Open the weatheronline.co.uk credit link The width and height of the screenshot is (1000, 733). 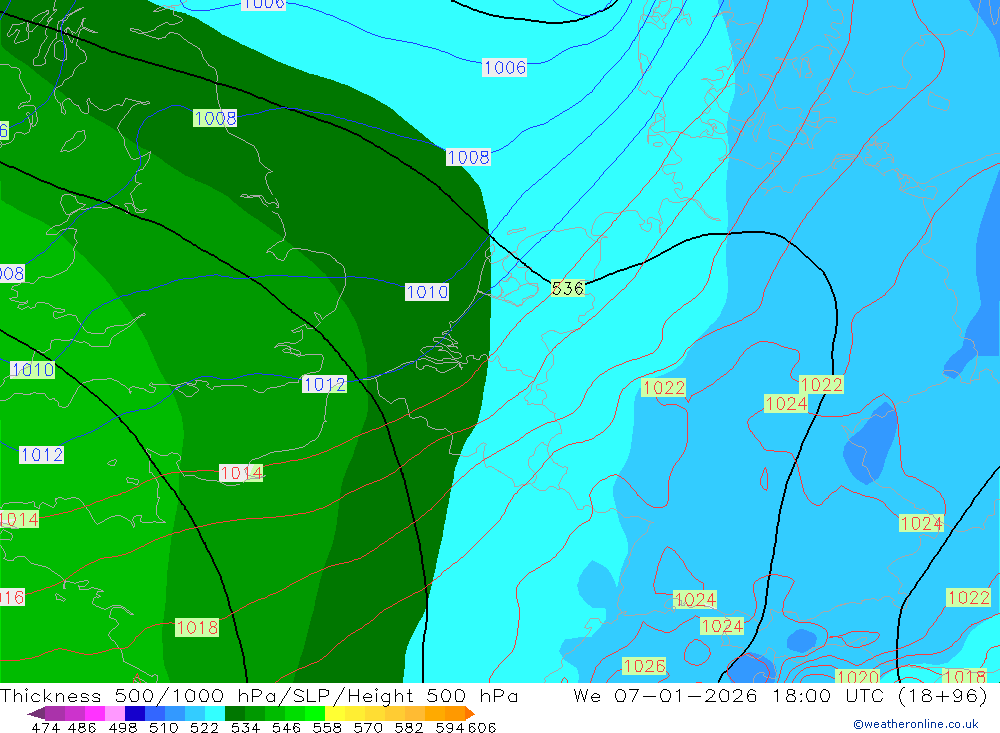click(x=916, y=724)
